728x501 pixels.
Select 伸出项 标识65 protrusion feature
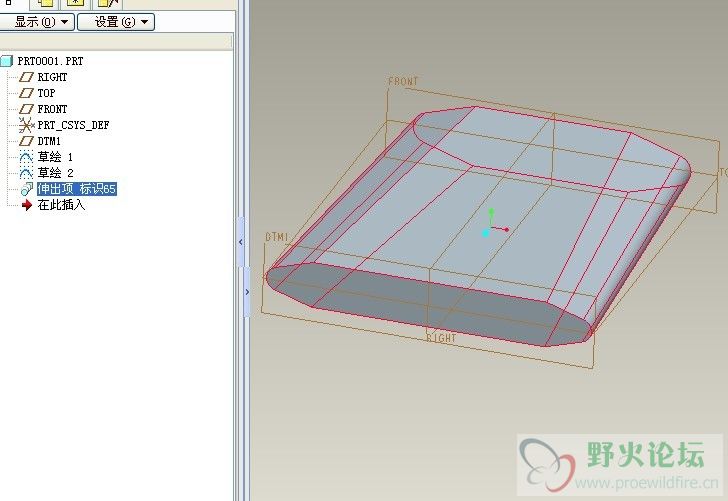(77, 189)
